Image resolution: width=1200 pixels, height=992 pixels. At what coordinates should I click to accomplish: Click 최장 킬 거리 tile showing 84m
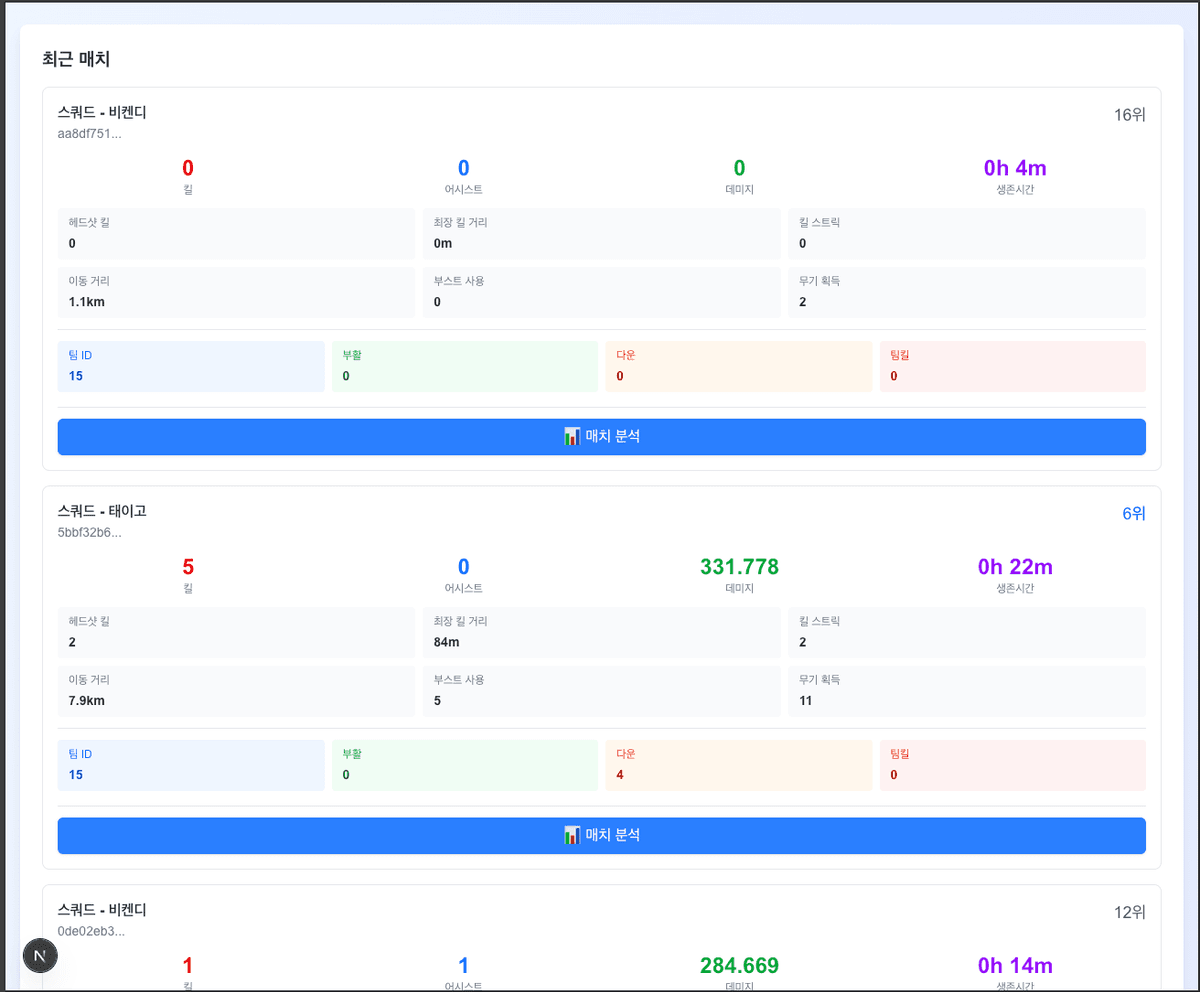pos(601,632)
